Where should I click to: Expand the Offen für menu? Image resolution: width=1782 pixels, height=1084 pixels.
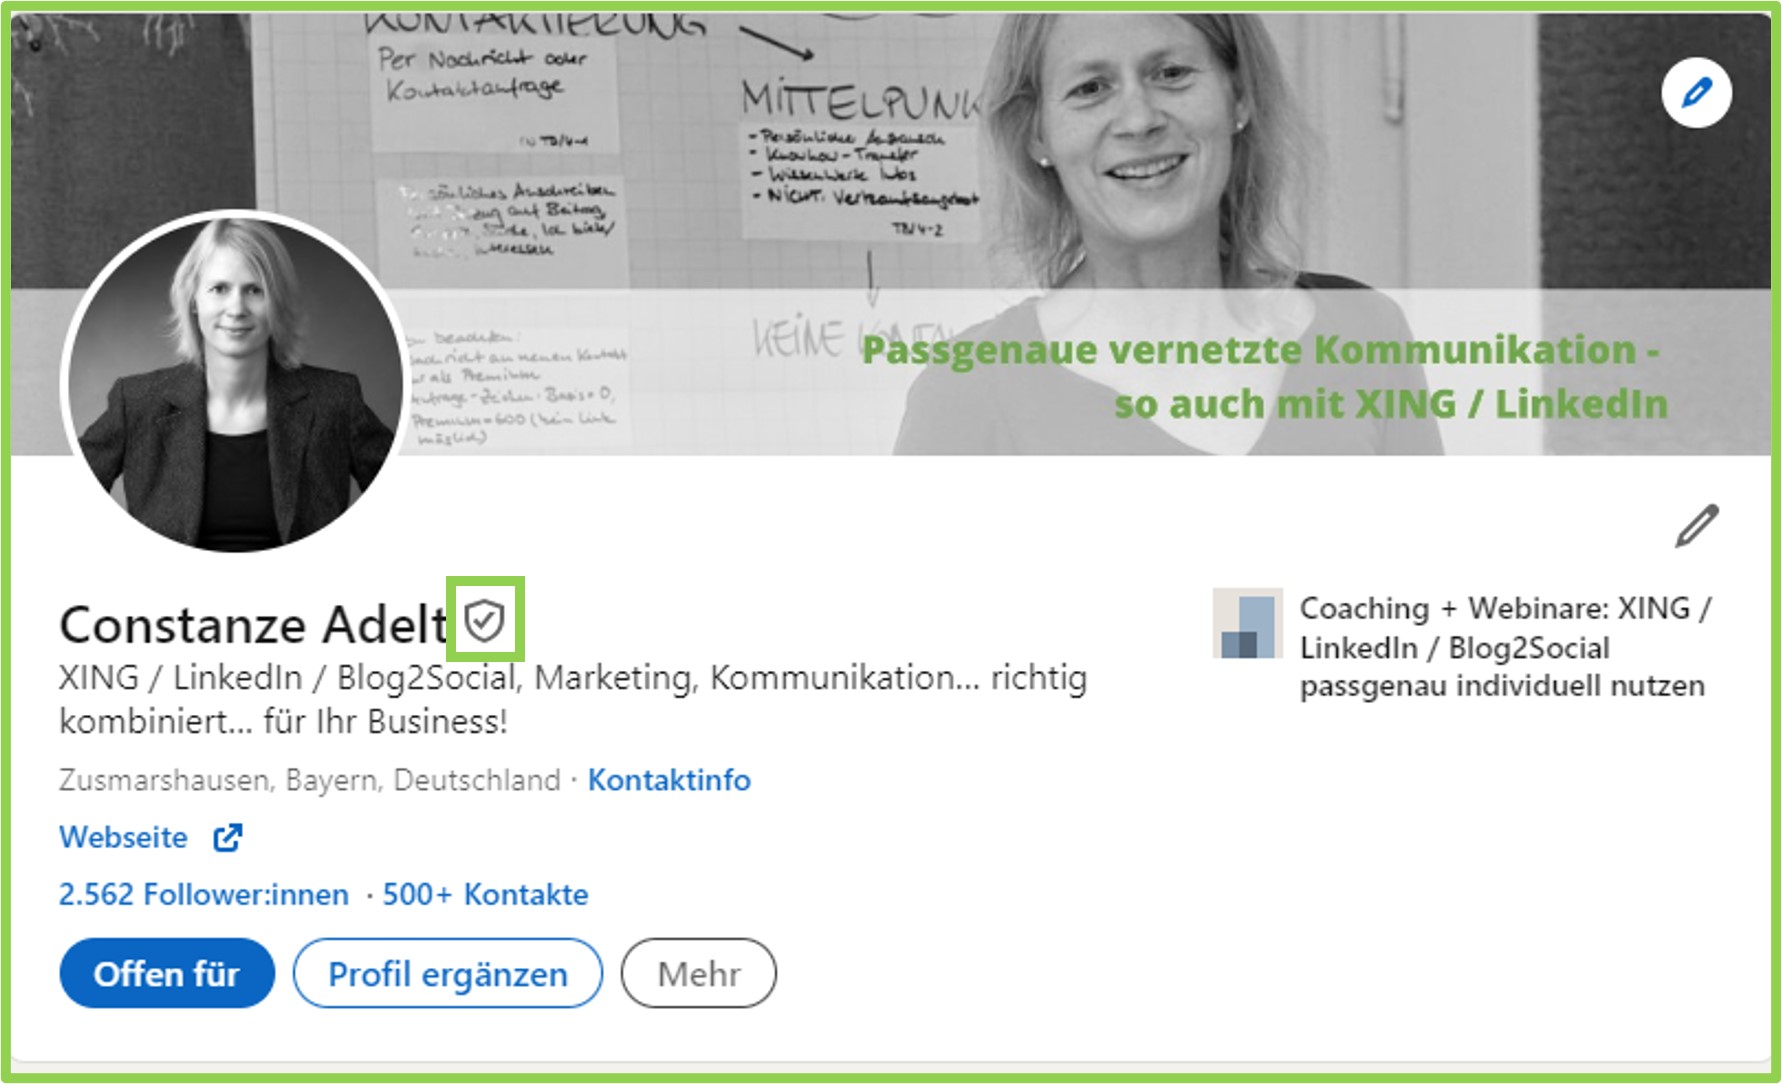coord(167,973)
